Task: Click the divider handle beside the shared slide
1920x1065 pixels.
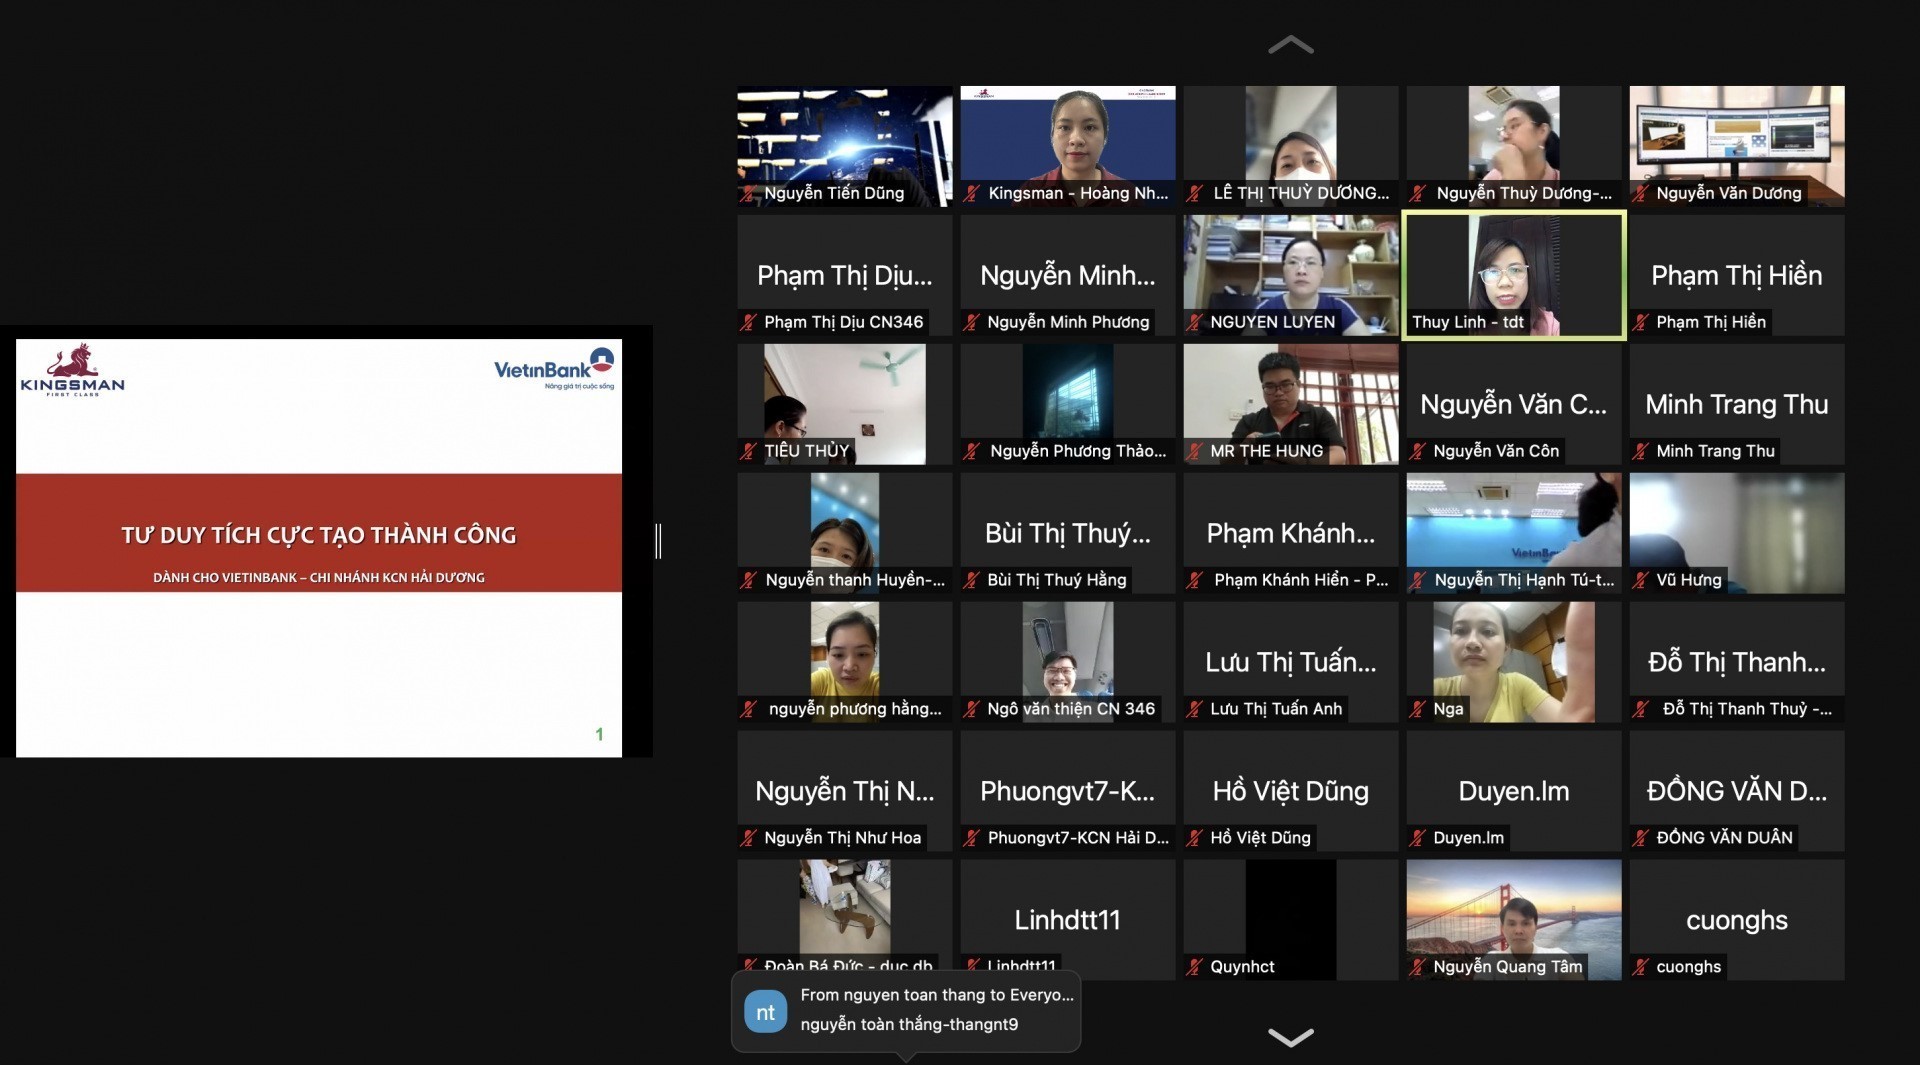Action: 658,541
